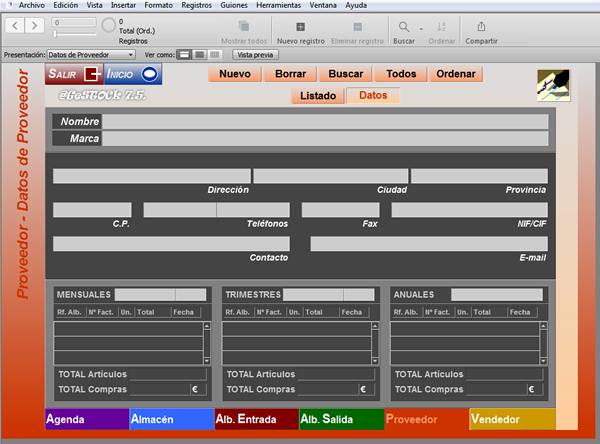This screenshot has width=600, height=444.
Task: Switch to form view mode
Action: (184, 55)
